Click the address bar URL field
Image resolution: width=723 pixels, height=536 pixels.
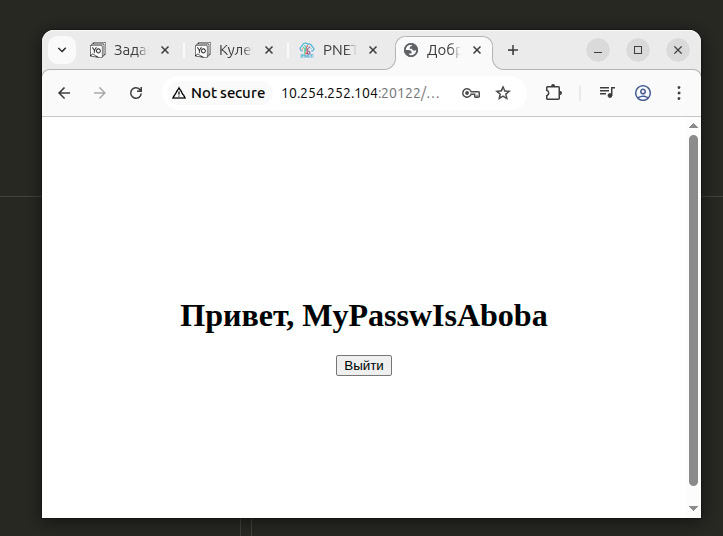click(360, 93)
